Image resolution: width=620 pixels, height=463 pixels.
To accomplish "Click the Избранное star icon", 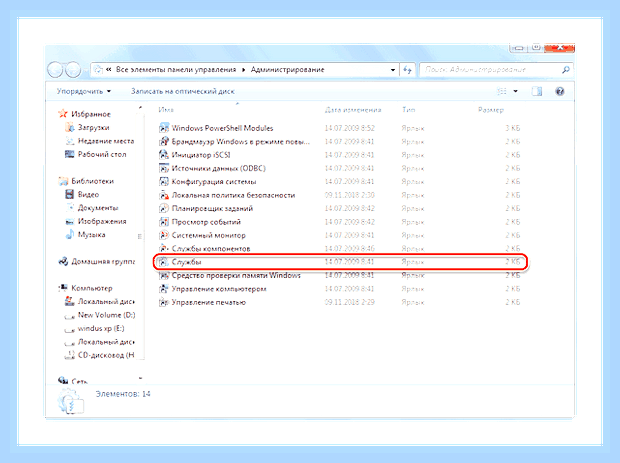I will 63,114.
